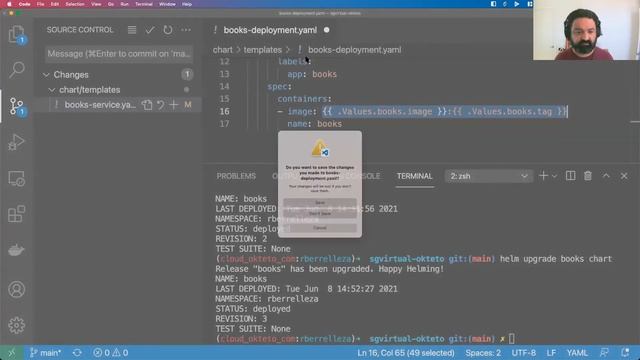
Task: Open the Selection menu
Action: pos(75,4)
